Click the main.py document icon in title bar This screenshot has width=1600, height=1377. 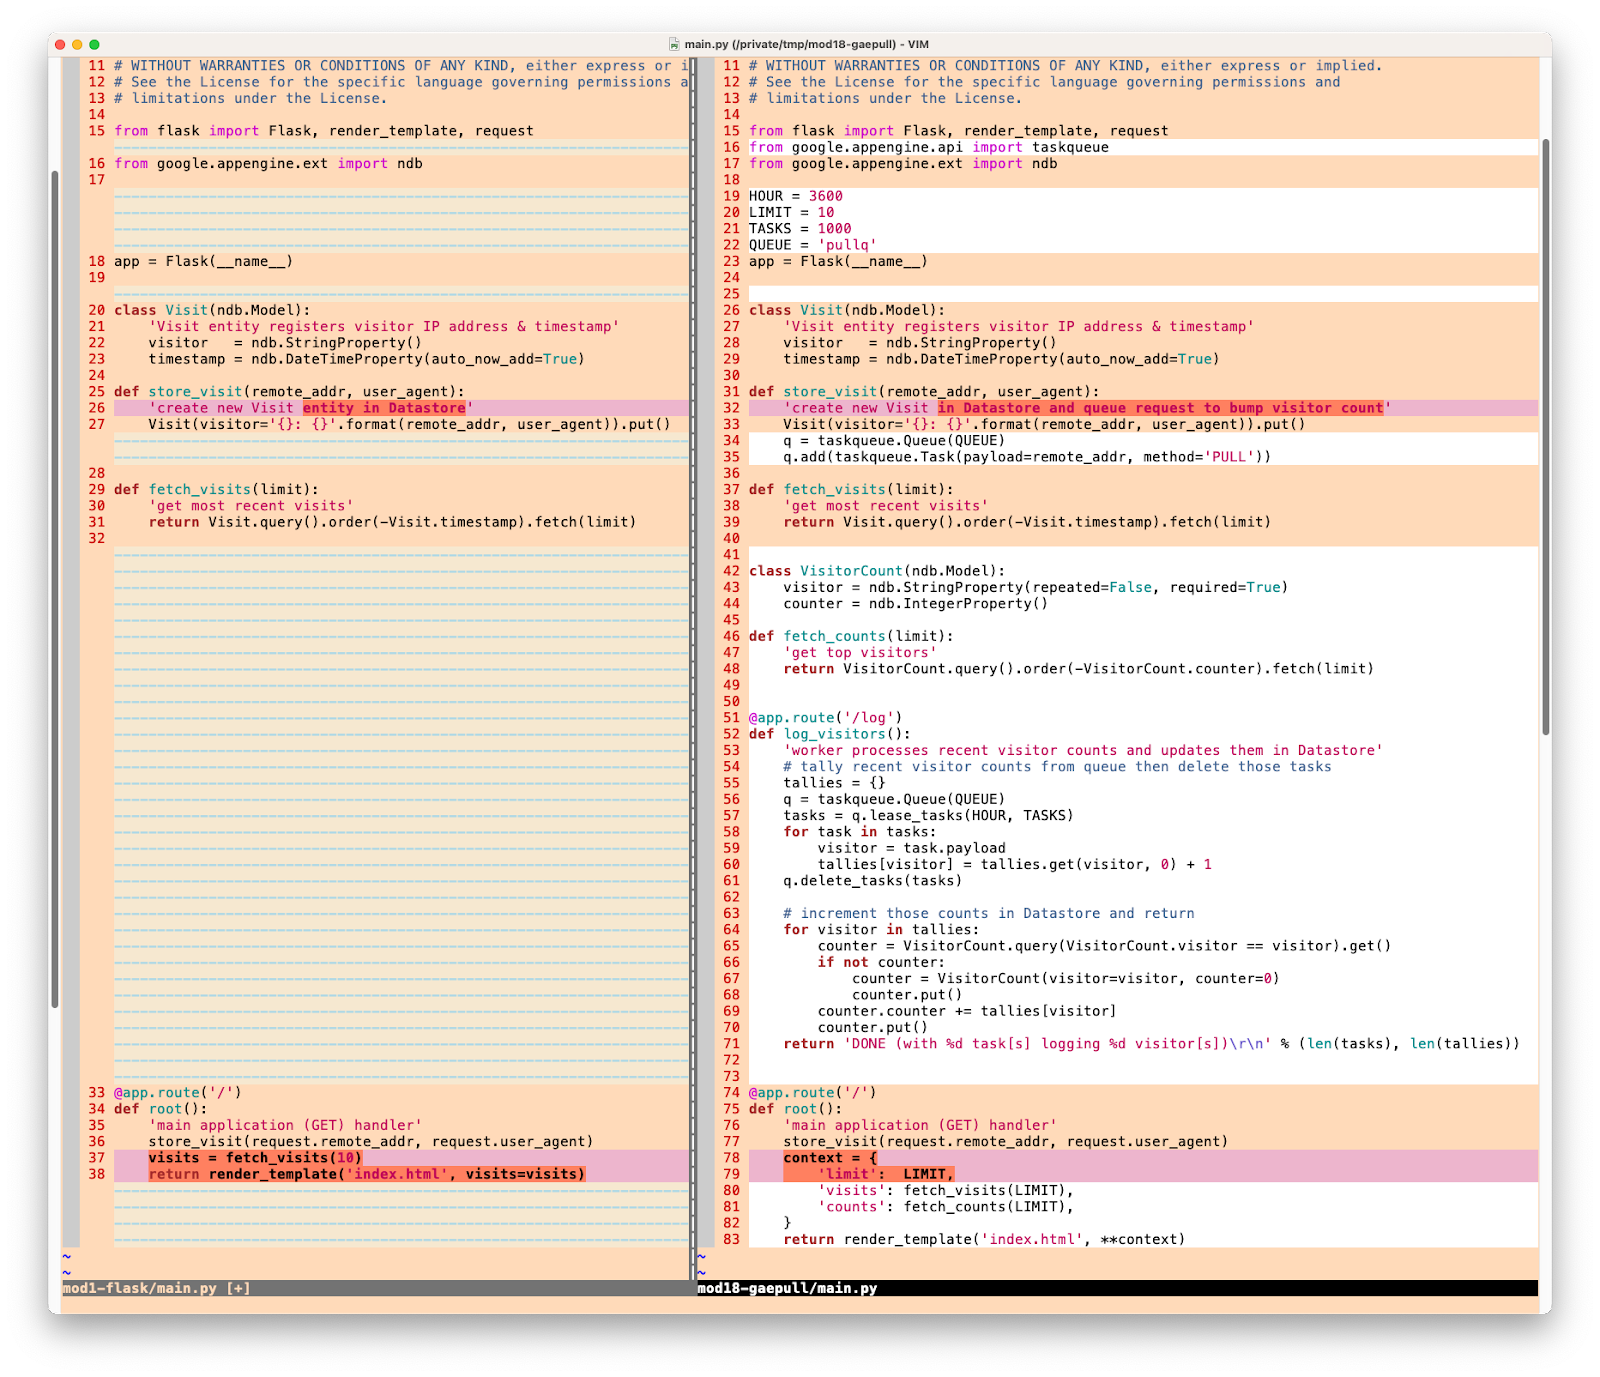coord(674,44)
